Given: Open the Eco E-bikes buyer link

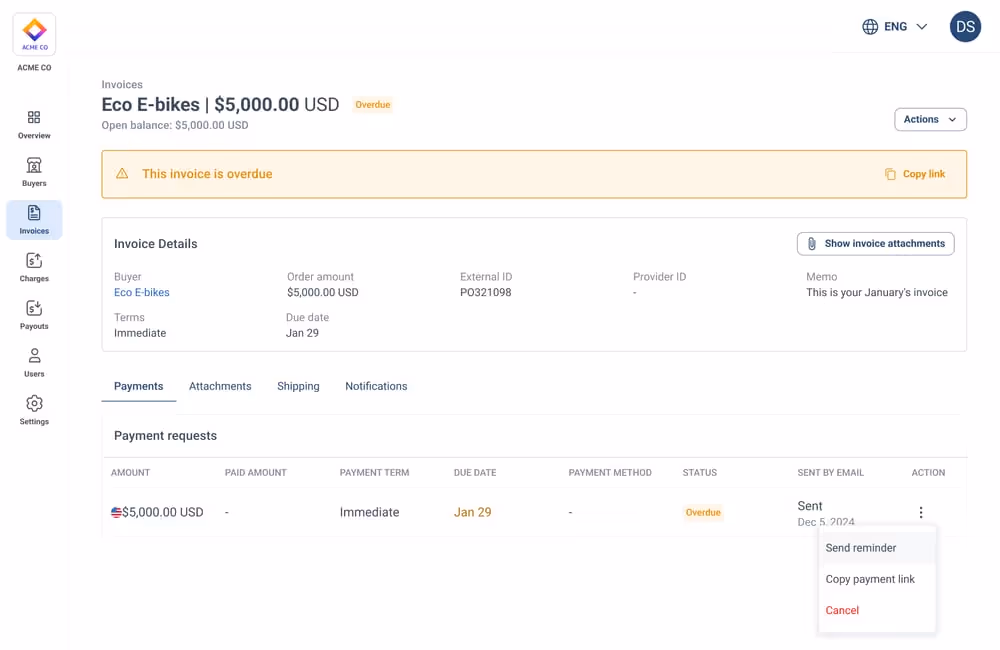Looking at the screenshot, I should point(142,293).
